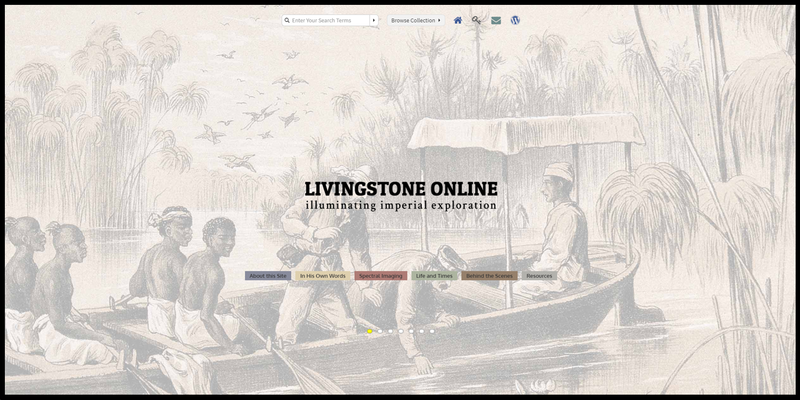Click 'illuminating imperial exploration' tagline

pyautogui.click(x=401, y=206)
